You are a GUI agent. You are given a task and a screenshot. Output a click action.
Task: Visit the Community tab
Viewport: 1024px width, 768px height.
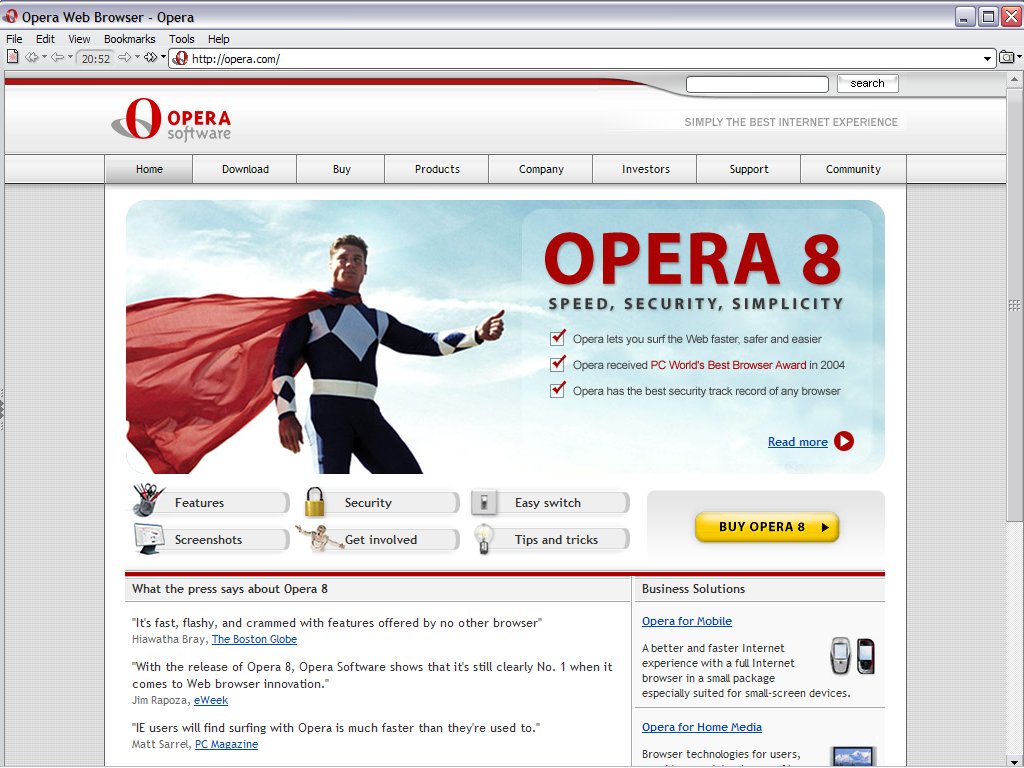[853, 169]
